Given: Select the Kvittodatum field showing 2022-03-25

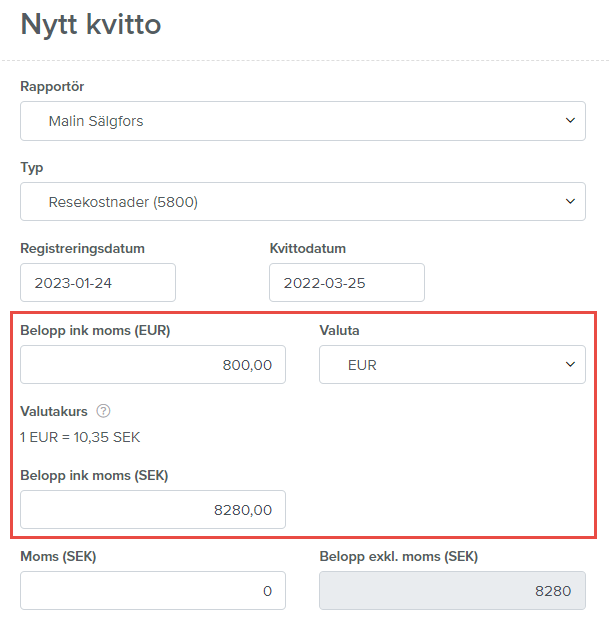Looking at the screenshot, I should point(346,283).
